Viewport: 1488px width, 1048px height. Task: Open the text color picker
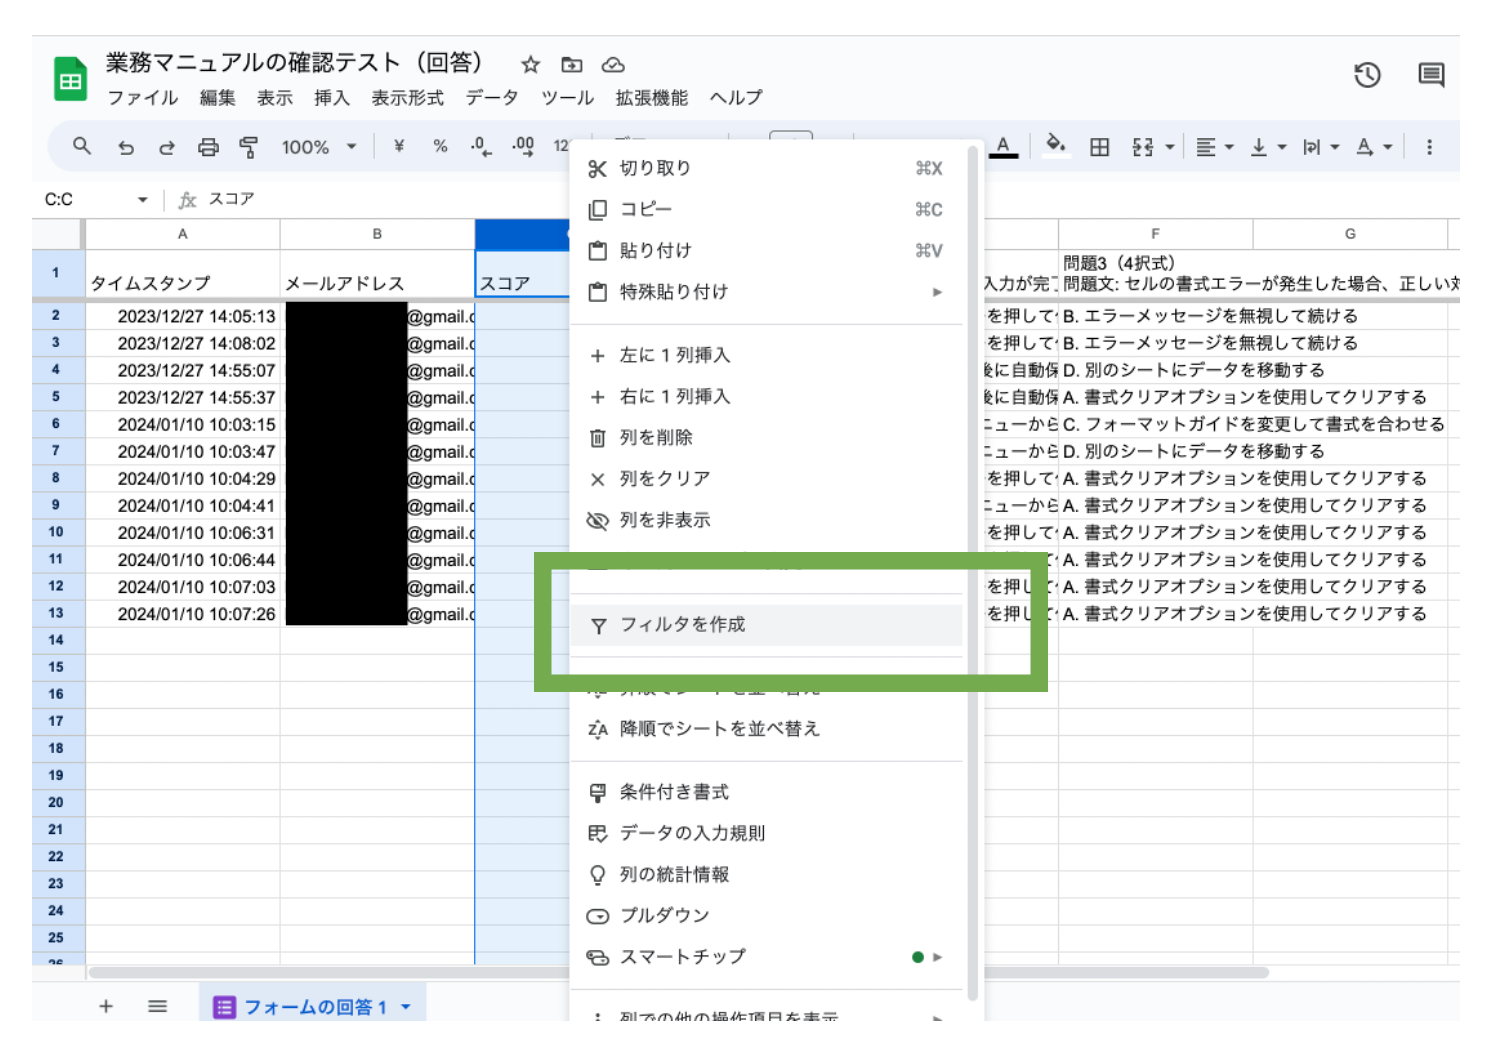click(x=1003, y=147)
